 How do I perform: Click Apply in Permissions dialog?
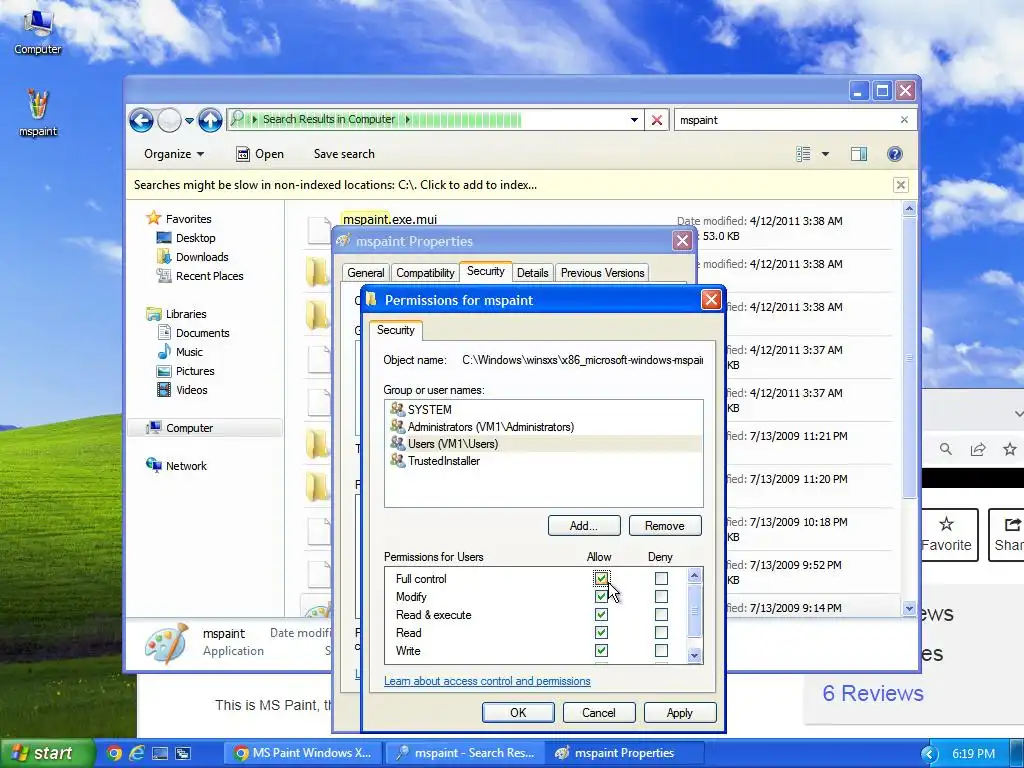pyautogui.click(x=680, y=712)
